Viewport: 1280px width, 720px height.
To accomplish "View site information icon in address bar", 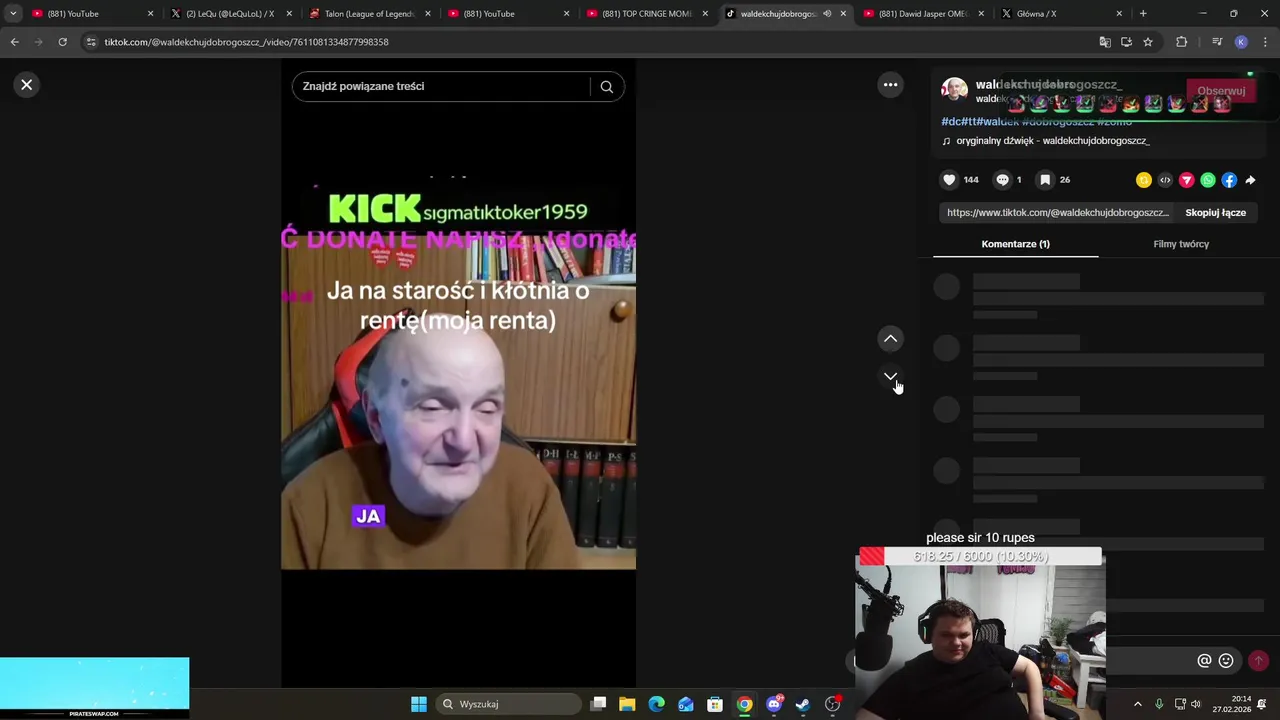I will point(91,42).
